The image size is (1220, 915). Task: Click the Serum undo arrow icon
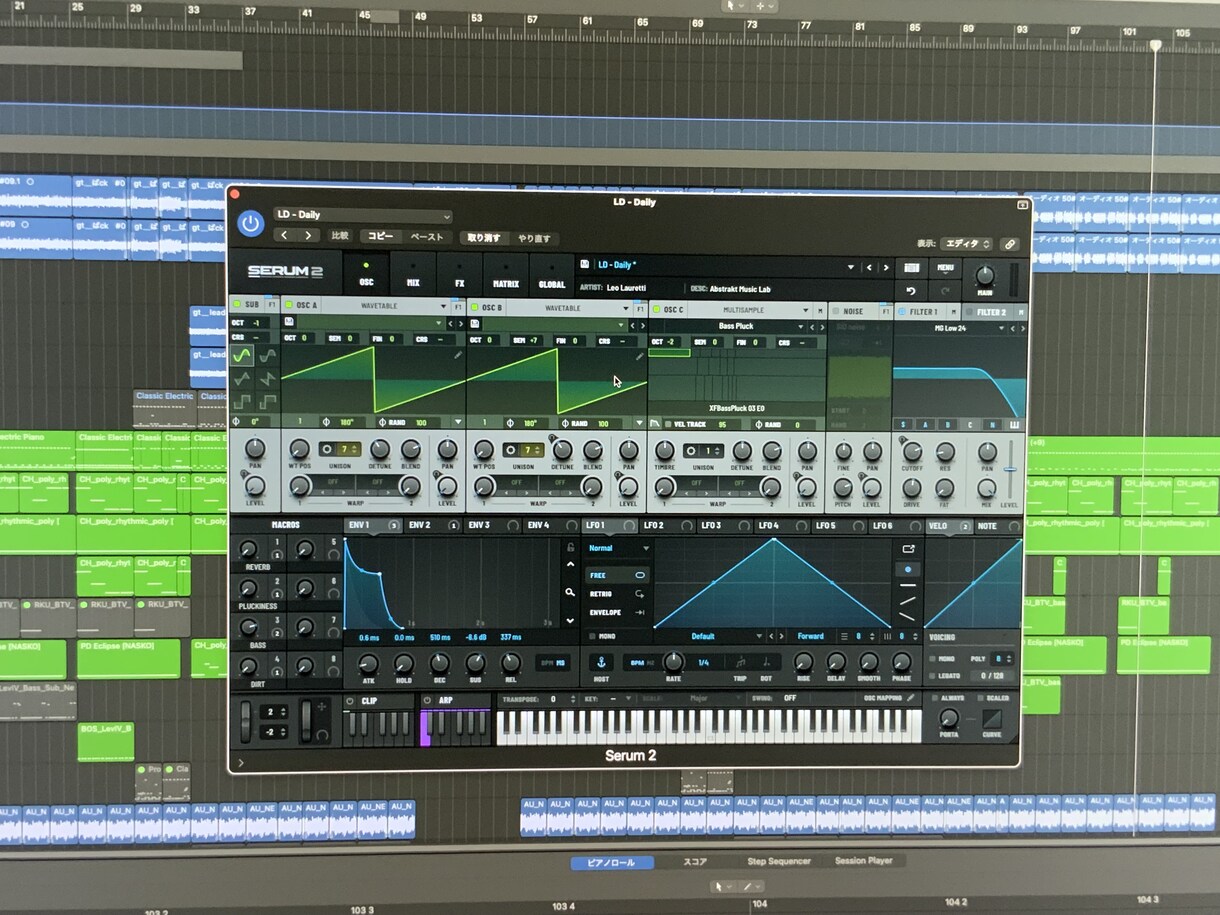[x=911, y=290]
